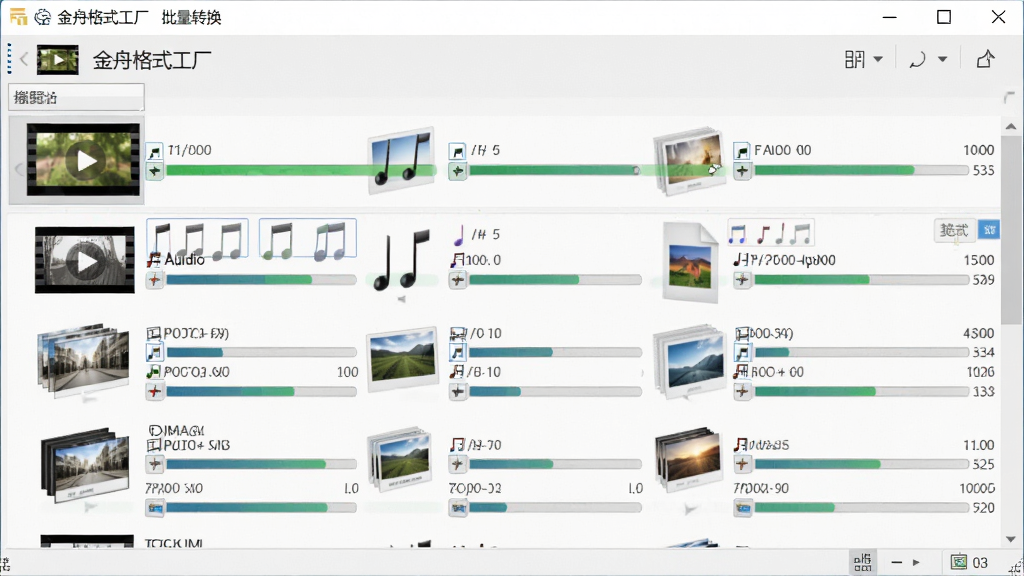Select the three-note music box above Audio
Image resolution: width=1024 pixels, height=576 pixels.
(197, 238)
